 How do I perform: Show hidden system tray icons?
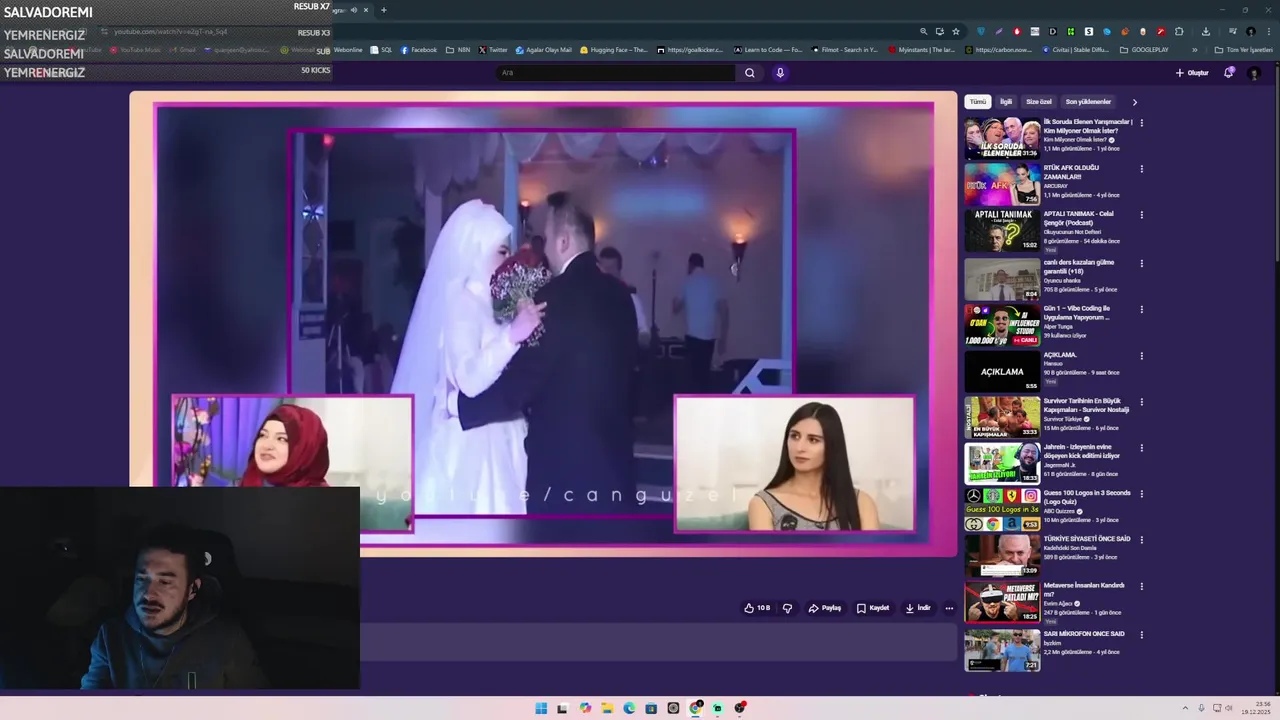[1186, 708]
